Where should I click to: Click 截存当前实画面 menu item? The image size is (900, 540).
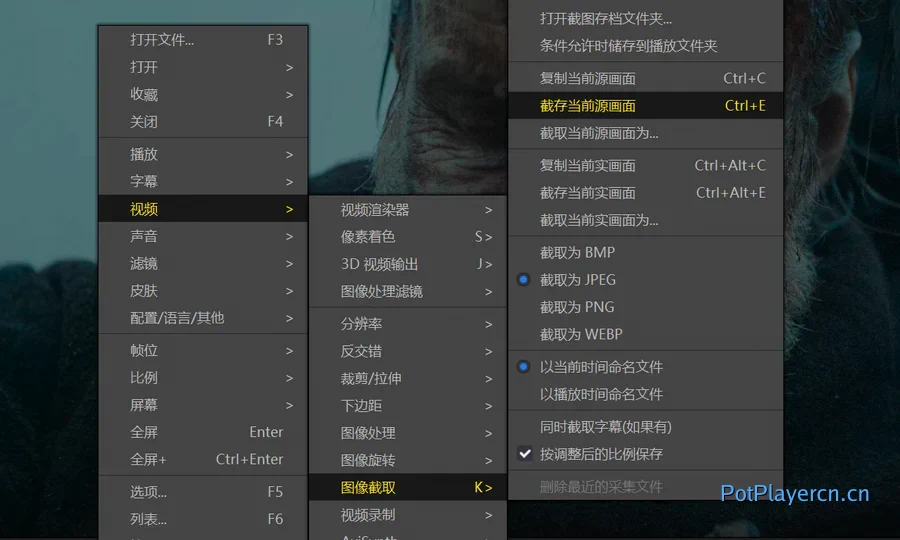click(646, 193)
